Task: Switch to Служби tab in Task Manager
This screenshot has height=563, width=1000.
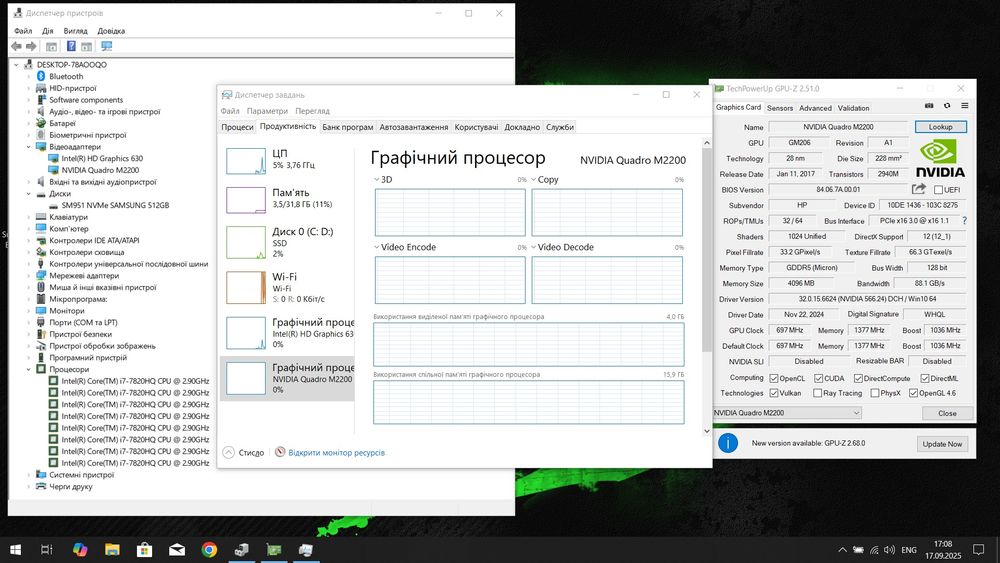Action: pos(560,127)
